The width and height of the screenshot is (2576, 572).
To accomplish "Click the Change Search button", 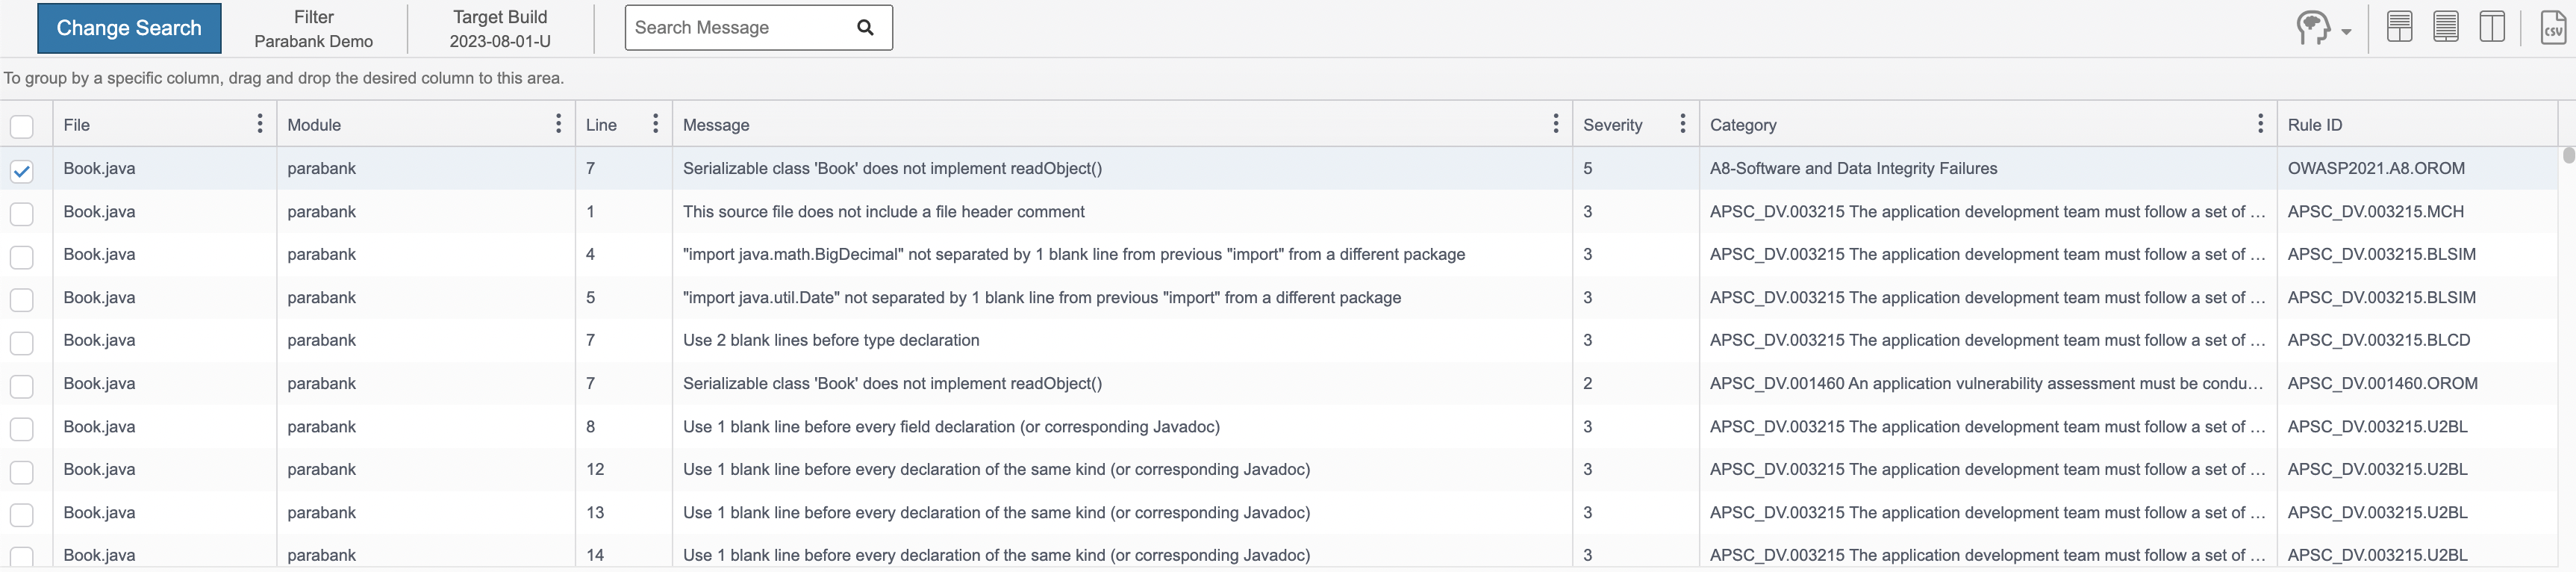I will [x=129, y=28].
